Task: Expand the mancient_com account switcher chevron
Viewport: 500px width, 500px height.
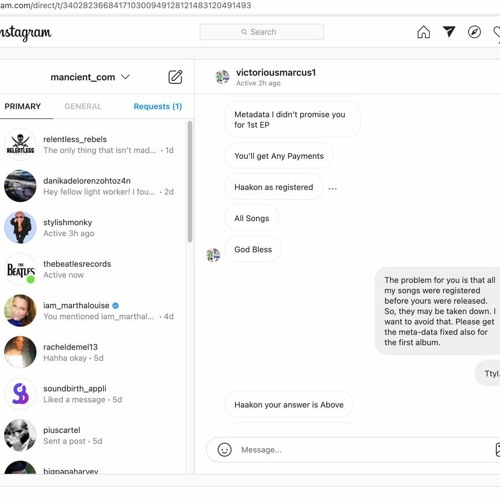Action: click(x=125, y=77)
